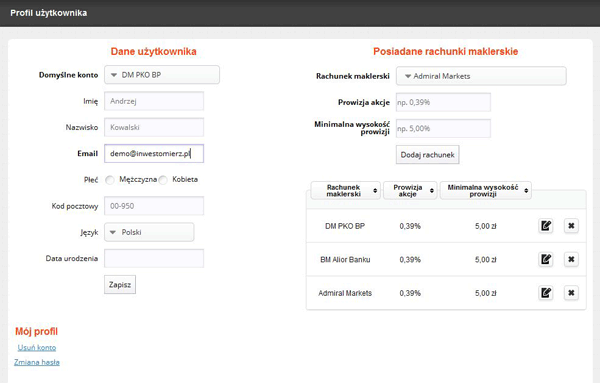The image size is (600, 383).
Task: Click the 5,00 zł value in BM Alior Banku row
Action: (486, 259)
